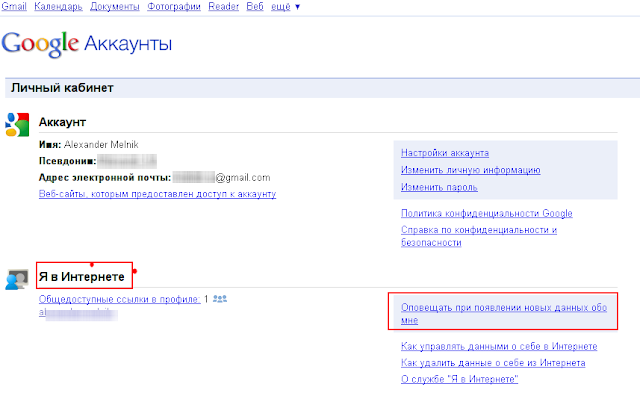Image resolution: width=640 pixels, height=393 pixels.
Task: Open Как управлять данными о себе в Интернете
Action: coord(499,346)
